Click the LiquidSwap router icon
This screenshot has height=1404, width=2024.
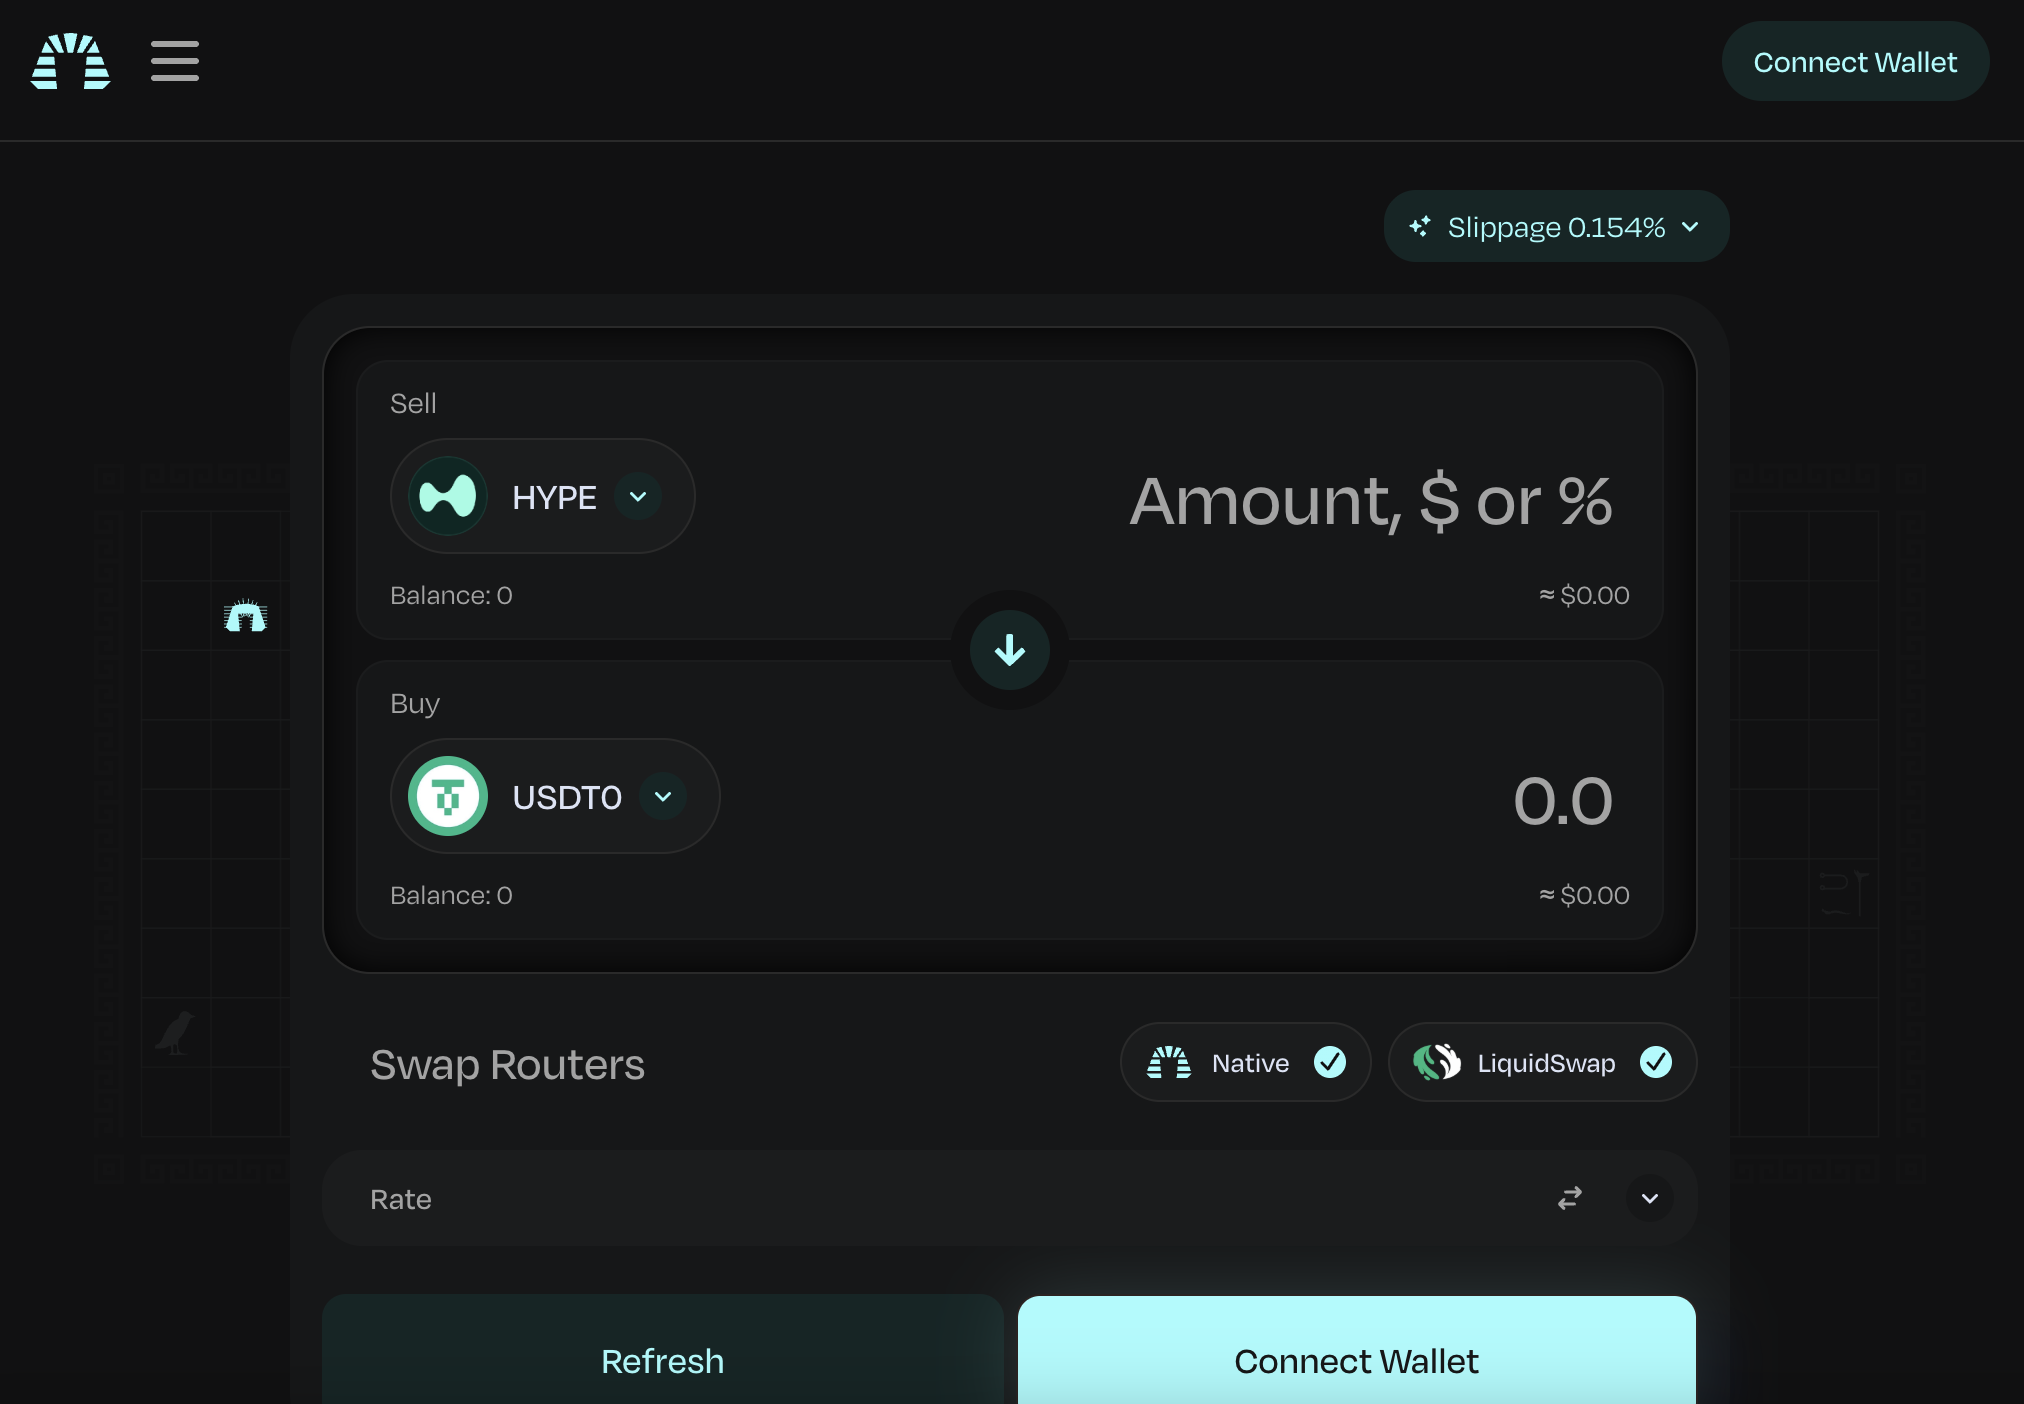(1437, 1062)
